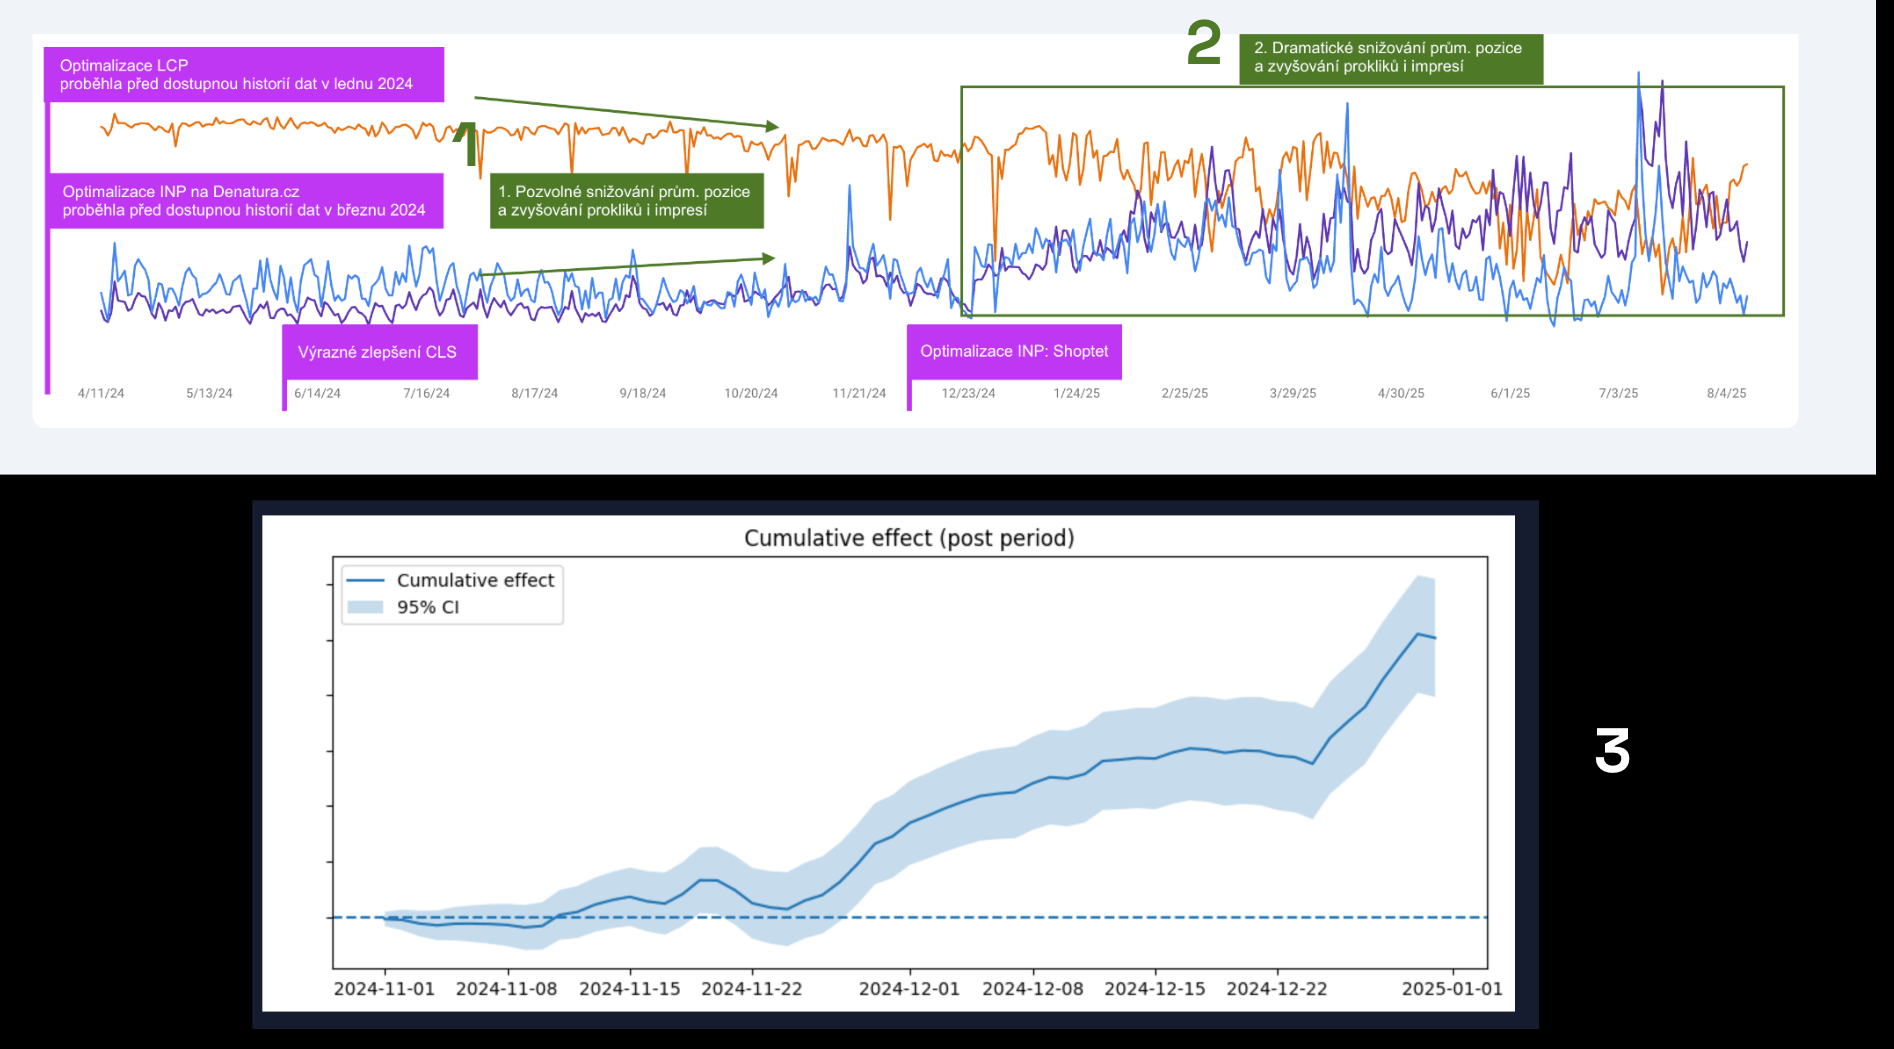Image resolution: width=1894 pixels, height=1049 pixels.
Task: Select the 95% CI legend swatch
Action: [365, 607]
